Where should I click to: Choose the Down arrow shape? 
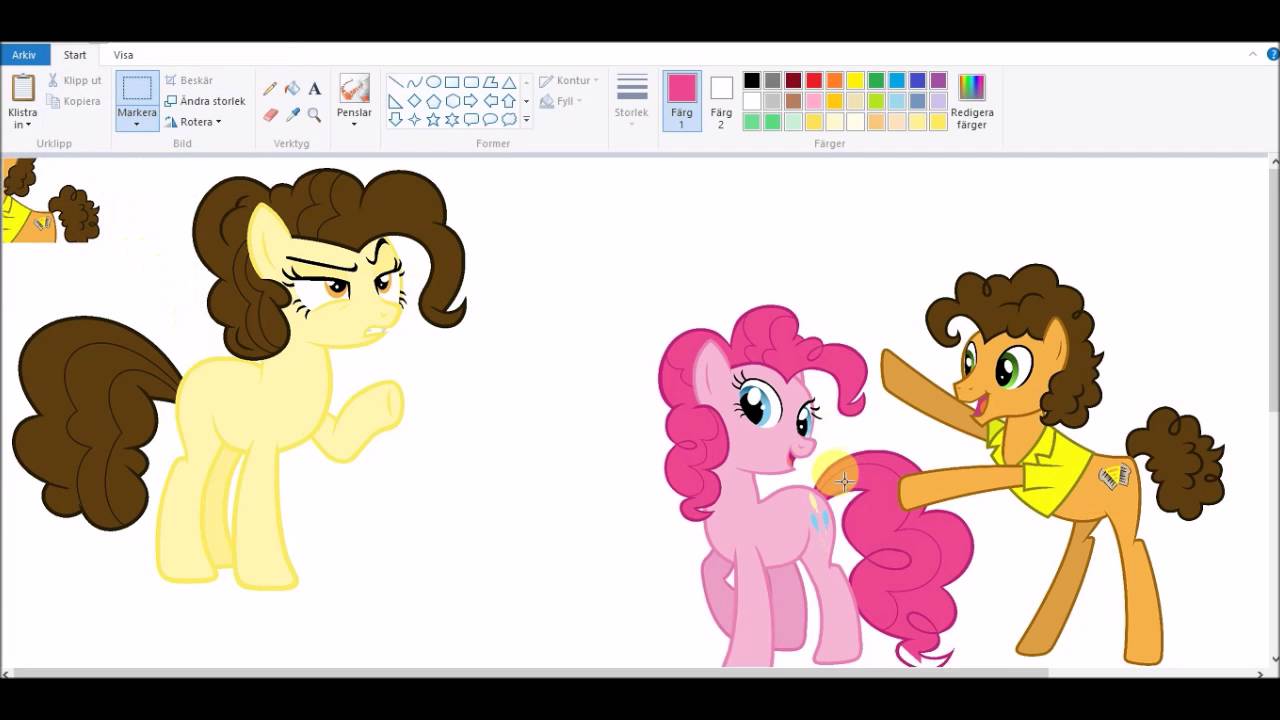pos(395,119)
